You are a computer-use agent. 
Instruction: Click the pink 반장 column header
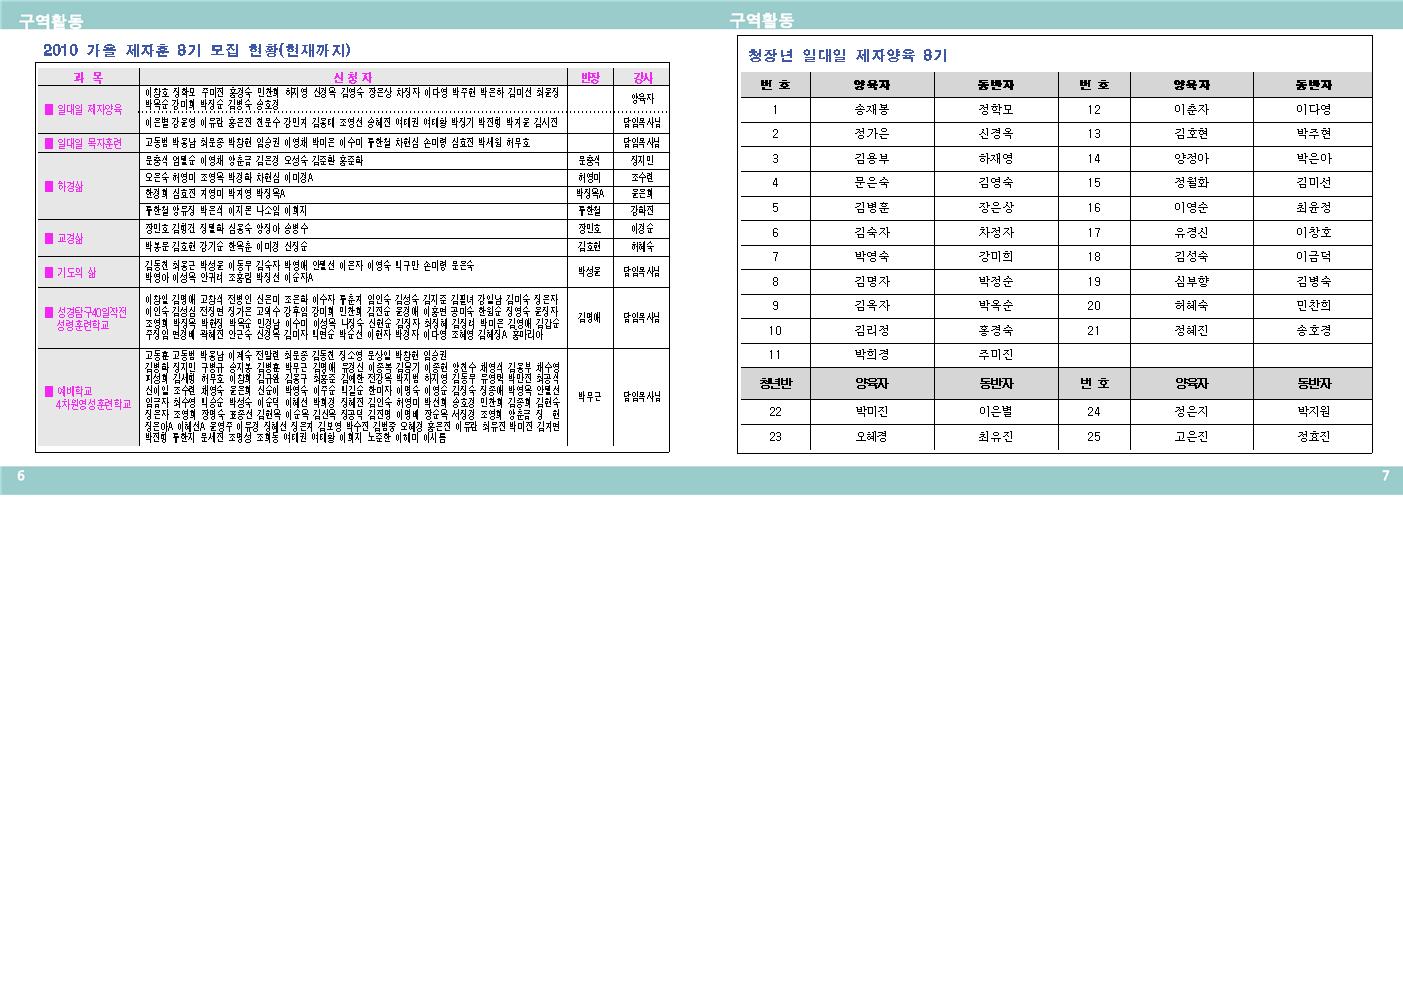click(590, 77)
